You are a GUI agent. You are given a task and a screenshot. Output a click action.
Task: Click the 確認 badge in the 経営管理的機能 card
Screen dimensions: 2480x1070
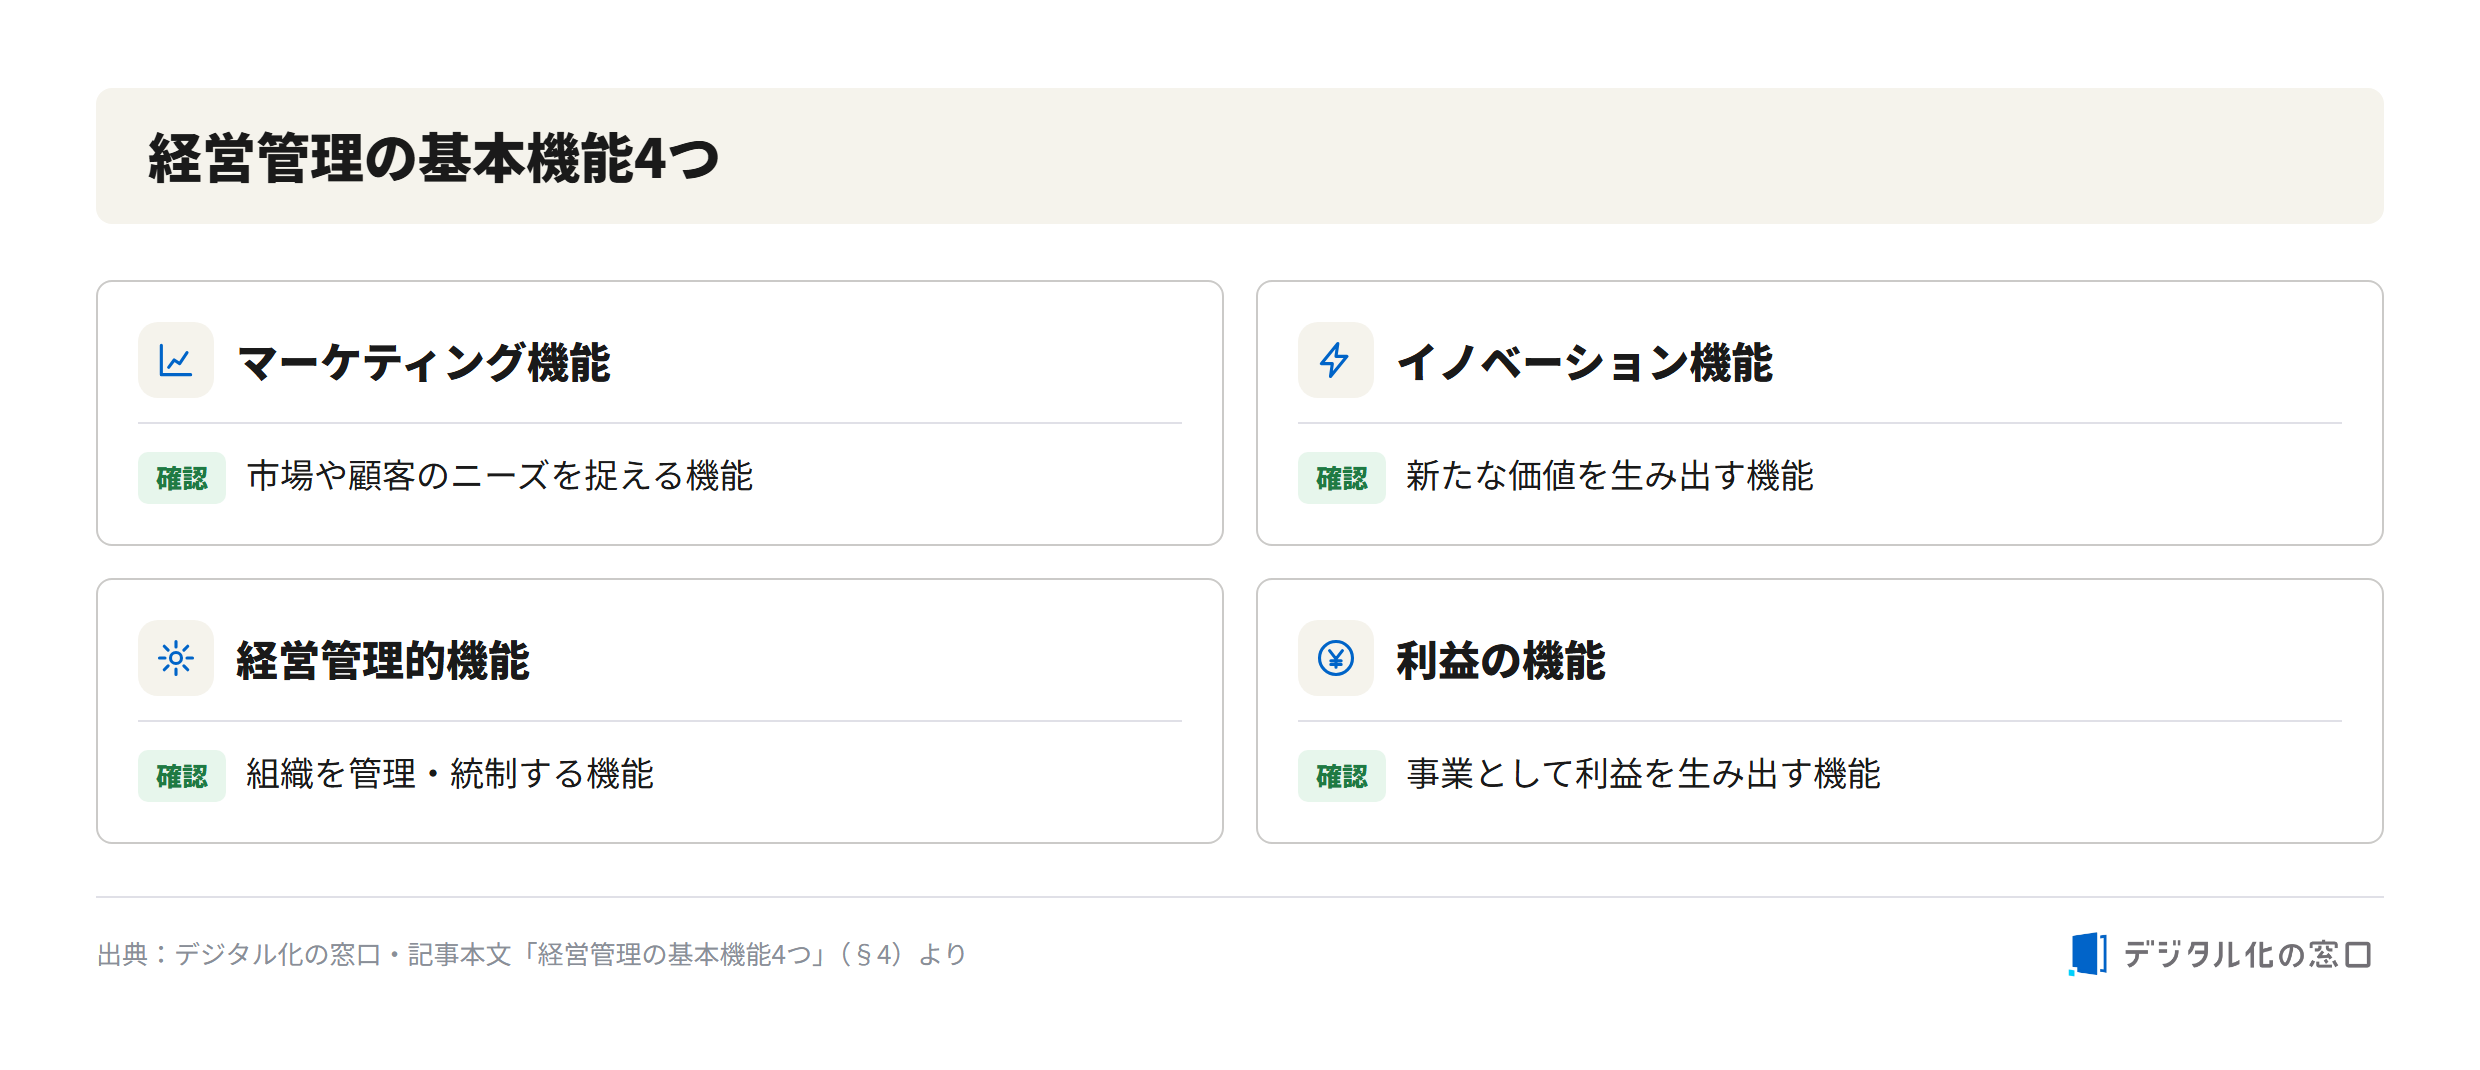click(x=182, y=776)
